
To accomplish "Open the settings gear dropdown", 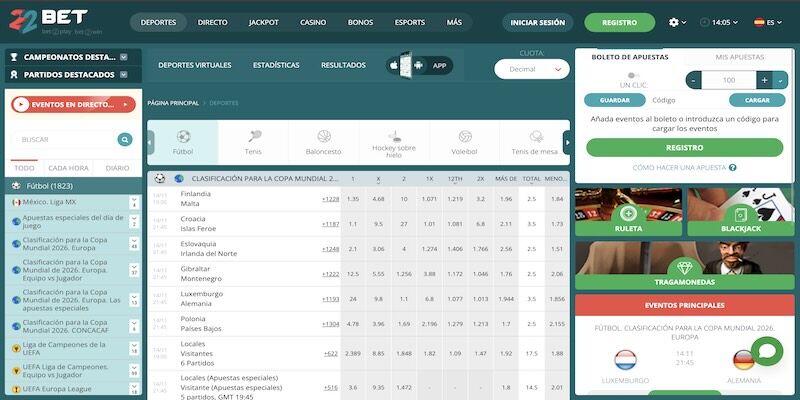I will pyautogui.click(x=678, y=22).
